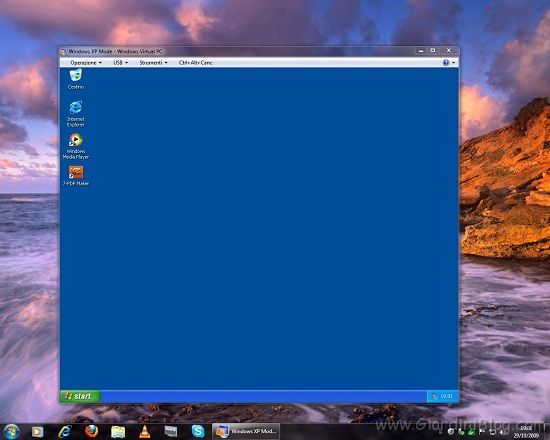Image resolution: width=550 pixels, height=440 pixels.
Task: Open the USB menu
Action: [120, 63]
